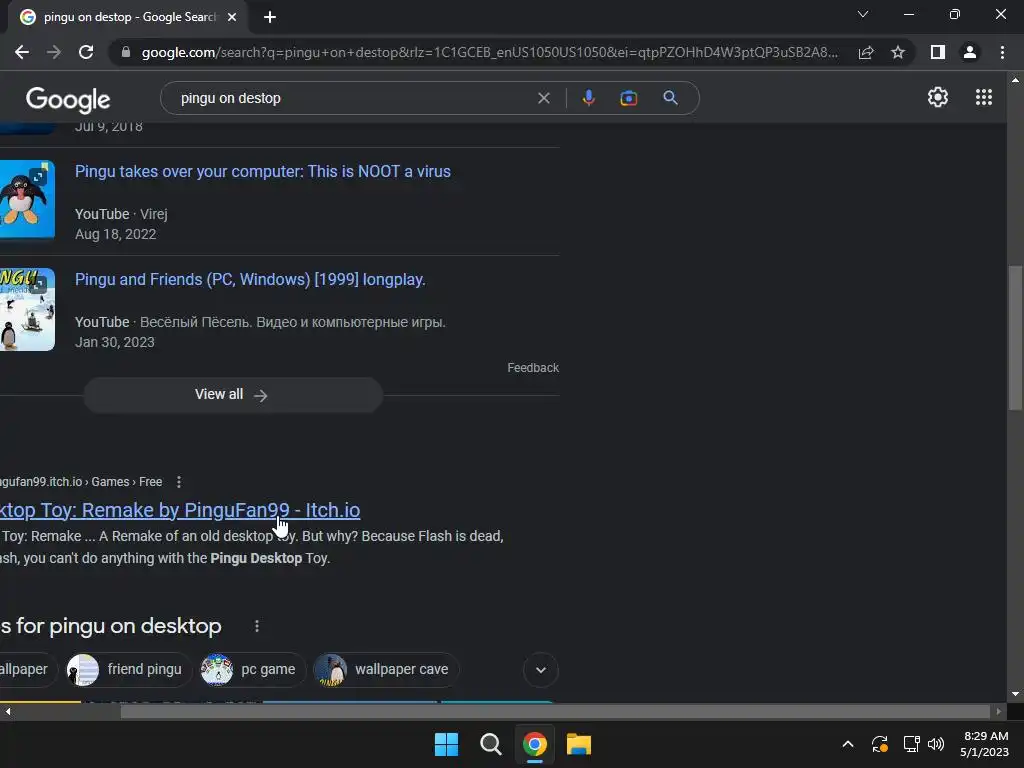Open options for the itch.io result

tap(179, 482)
